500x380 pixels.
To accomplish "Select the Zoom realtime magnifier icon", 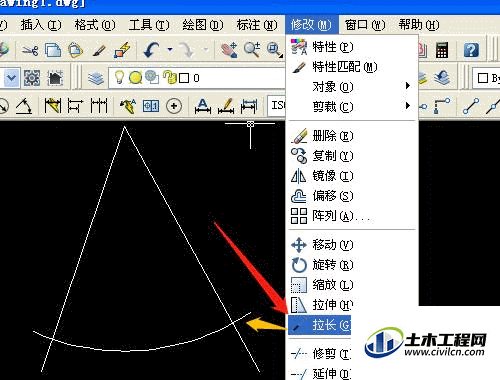I will pos(252,50).
